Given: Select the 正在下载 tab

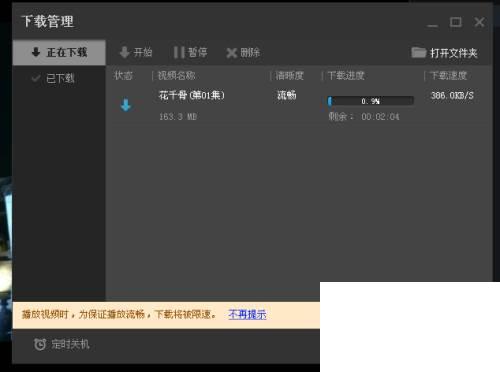Looking at the screenshot, I should (x=59, y=52).
